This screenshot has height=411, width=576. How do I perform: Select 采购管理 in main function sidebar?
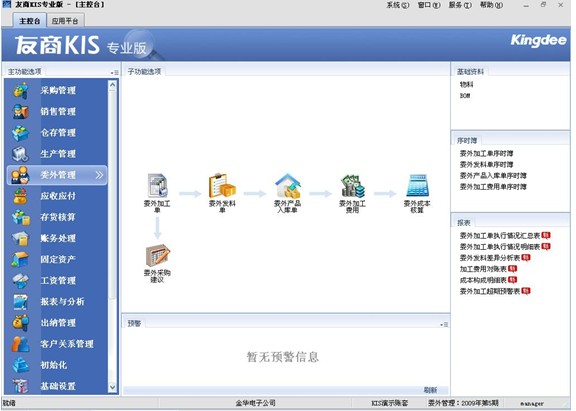tap(57, 90)
